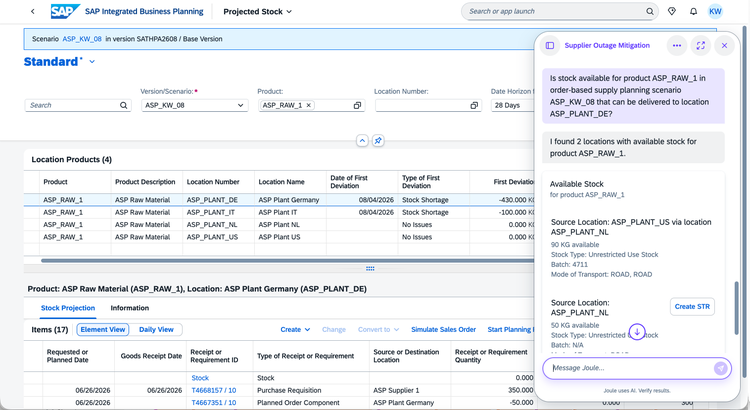
Task: Switch to the Information tab
Action: pyautogui.click(x=130, y=308)
